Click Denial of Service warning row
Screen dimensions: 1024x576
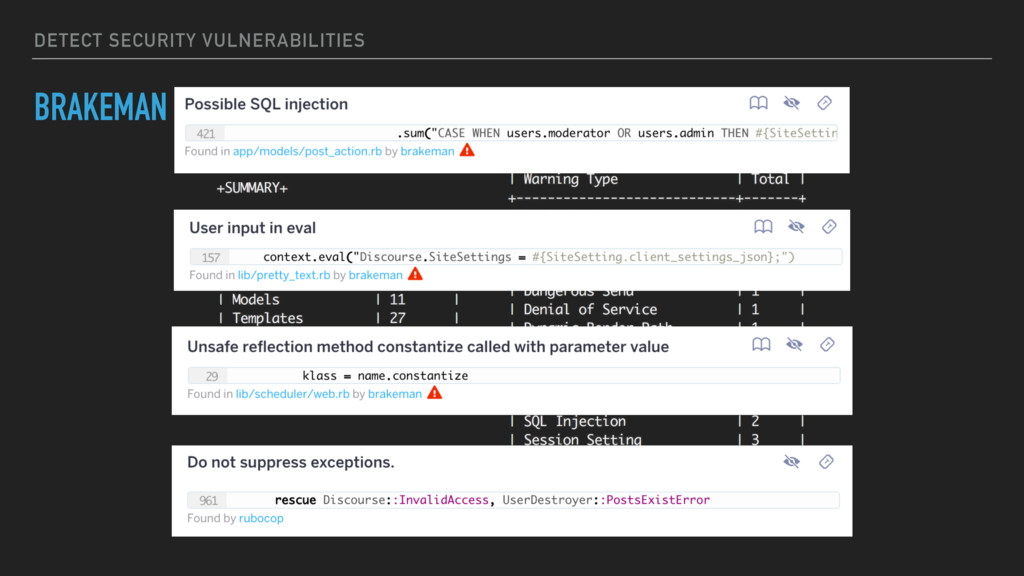pyautogui.click(x=656, y=310)
